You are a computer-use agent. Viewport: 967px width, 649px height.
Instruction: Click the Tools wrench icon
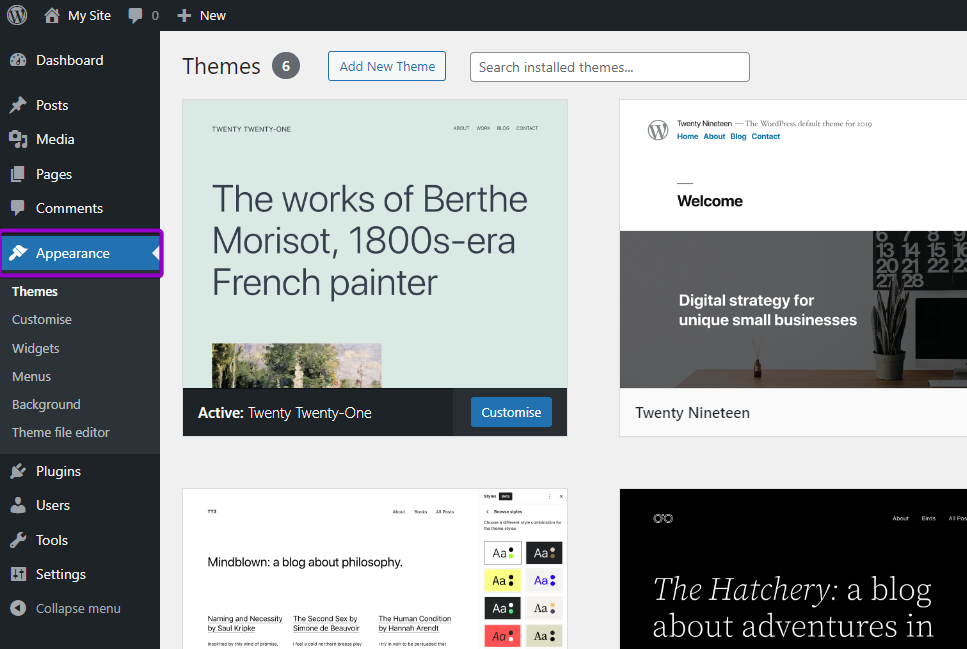pos(19,540)
